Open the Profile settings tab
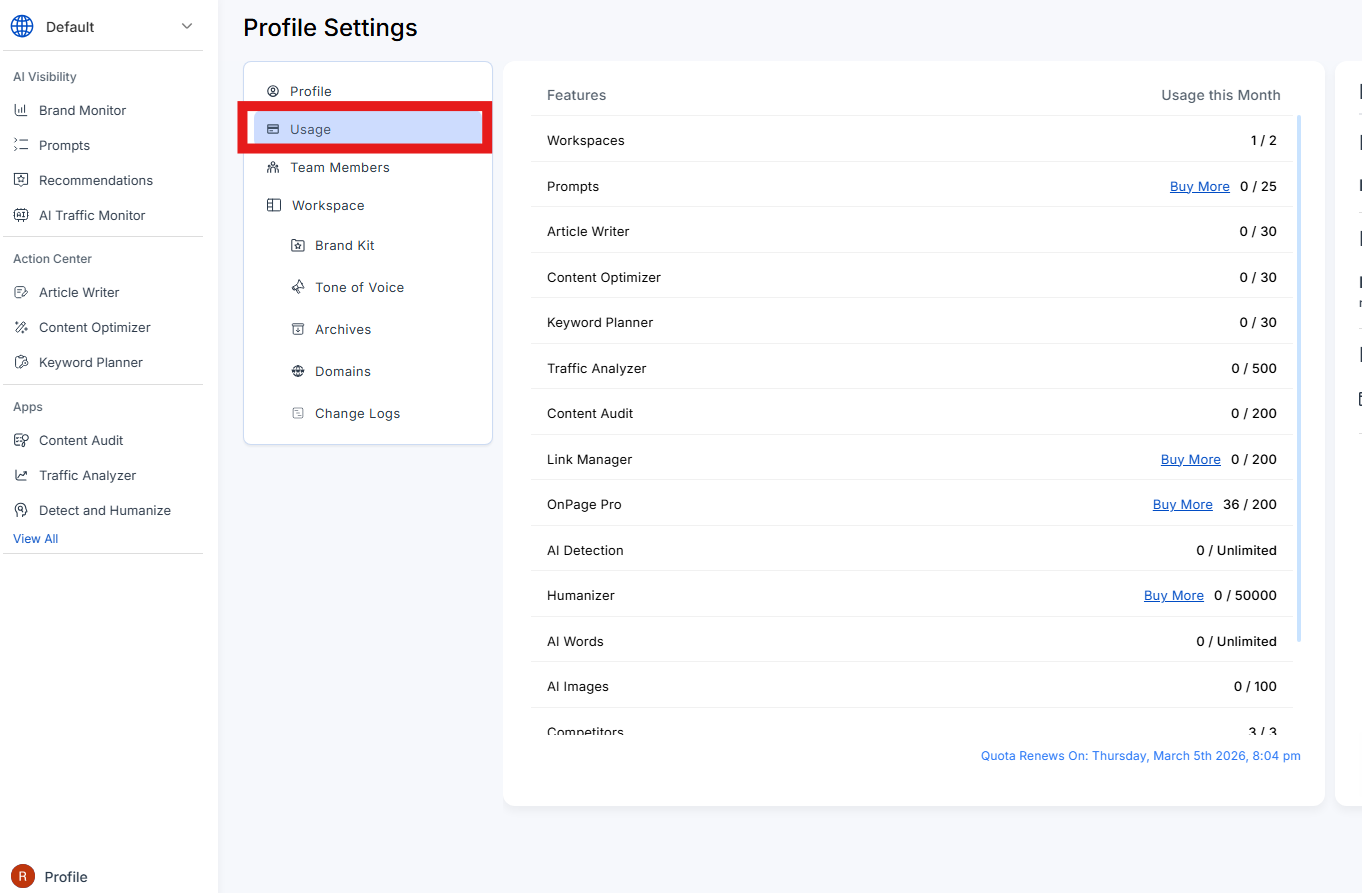Image resolution: width=1362 pixels, height=893 pixels. pos(310,92)
